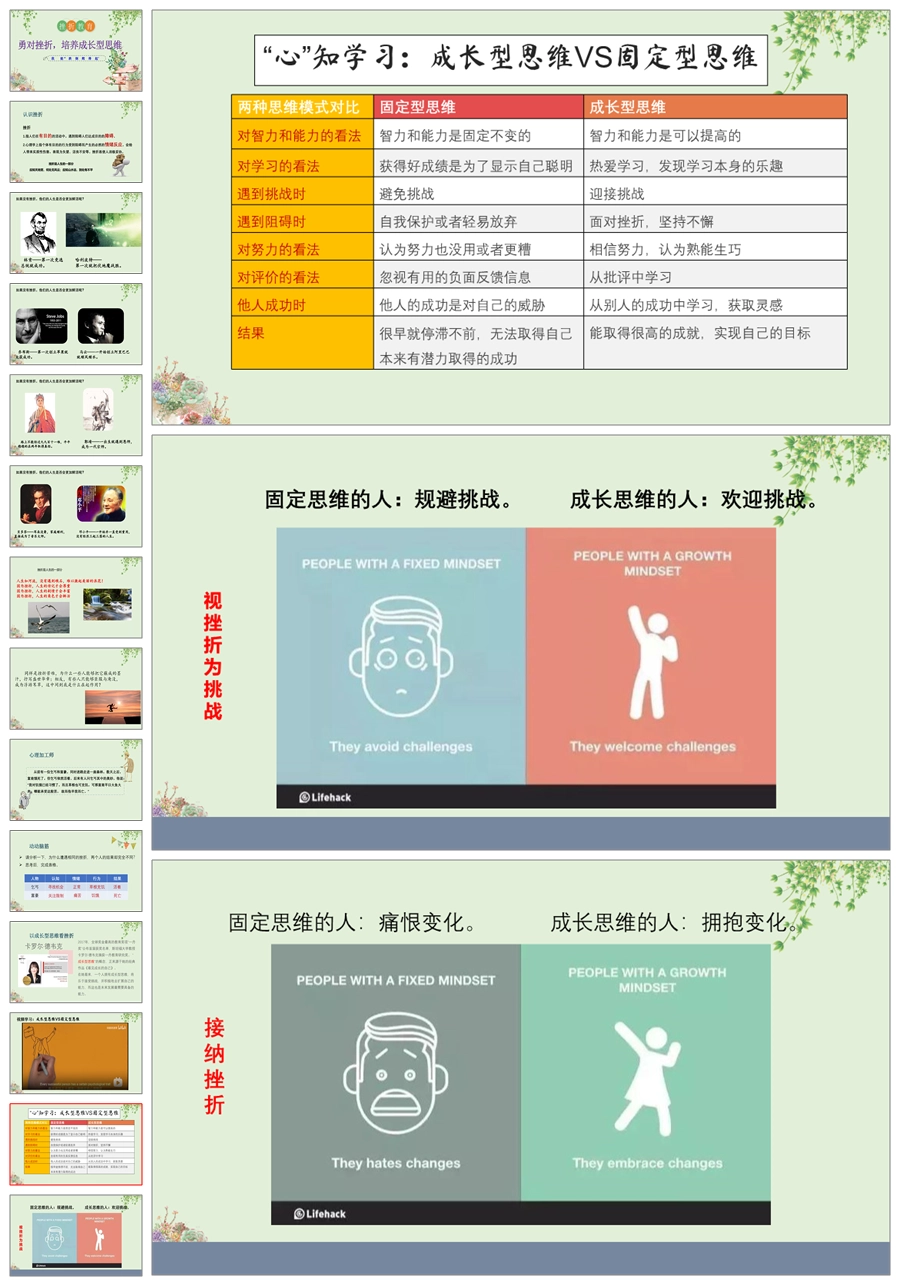Image resolution: width=900 pixels, height=1286 pixels.
Task: Click the 成长型思维 orange table header
Action: pos(714,107)
